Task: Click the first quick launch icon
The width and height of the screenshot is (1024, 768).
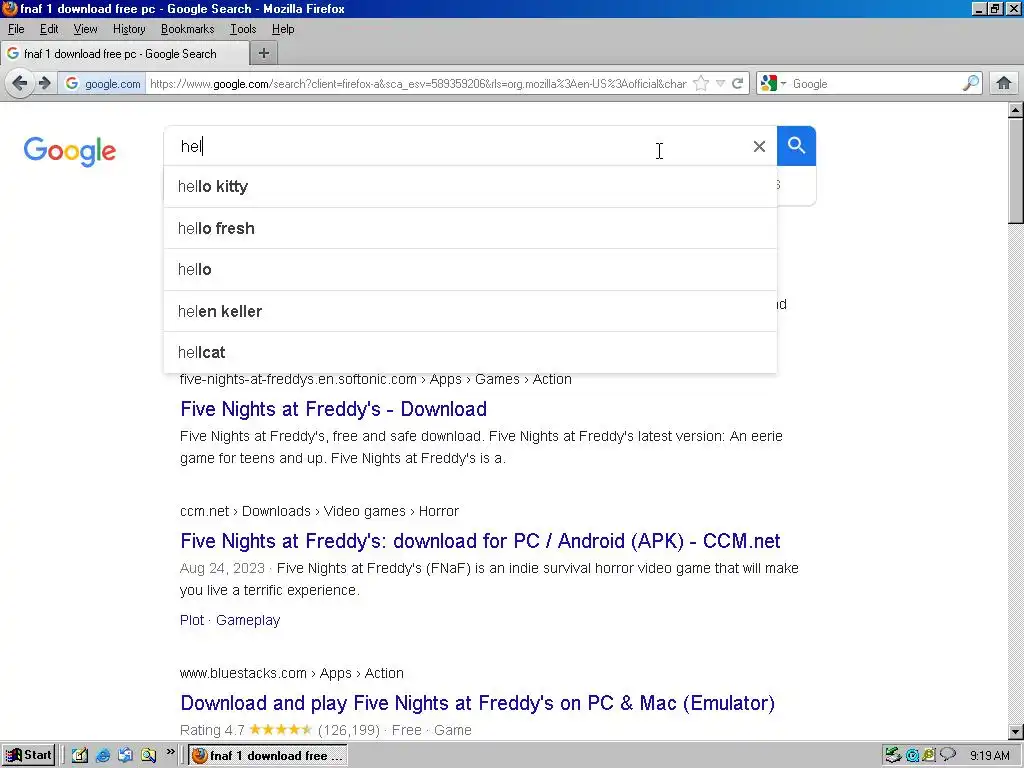Action: pos(80,756)
